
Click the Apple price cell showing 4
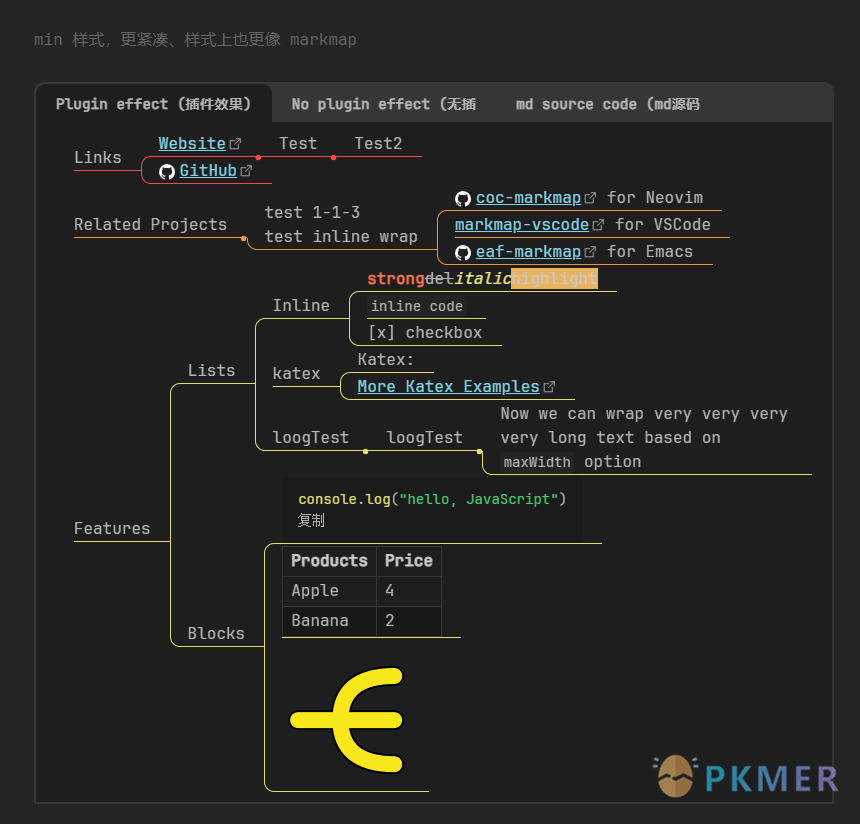pyautogui.click(x=409, y=591)
